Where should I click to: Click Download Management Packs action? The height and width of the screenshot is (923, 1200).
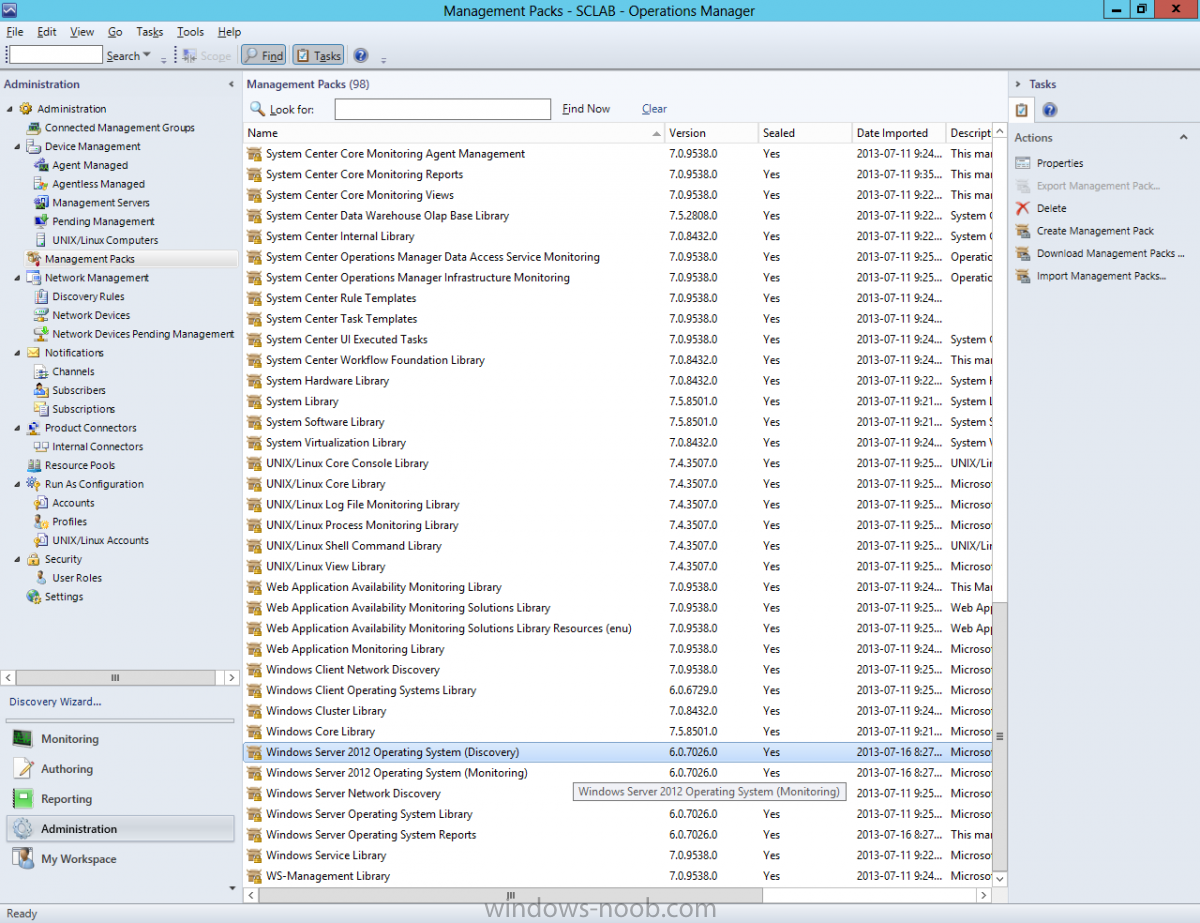(1110, 254)
